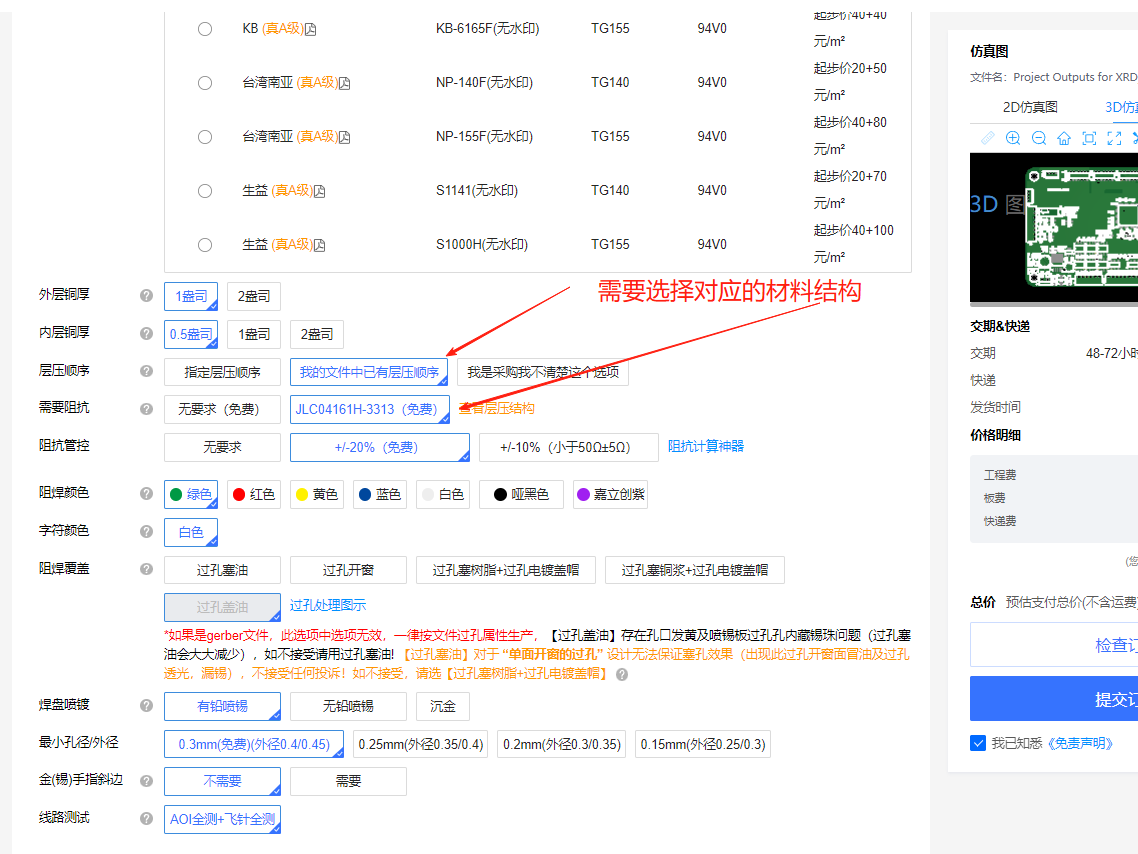
Task: Click the fit-to-frame icon in preview toolbar
Action: [x=1089, y=138]
